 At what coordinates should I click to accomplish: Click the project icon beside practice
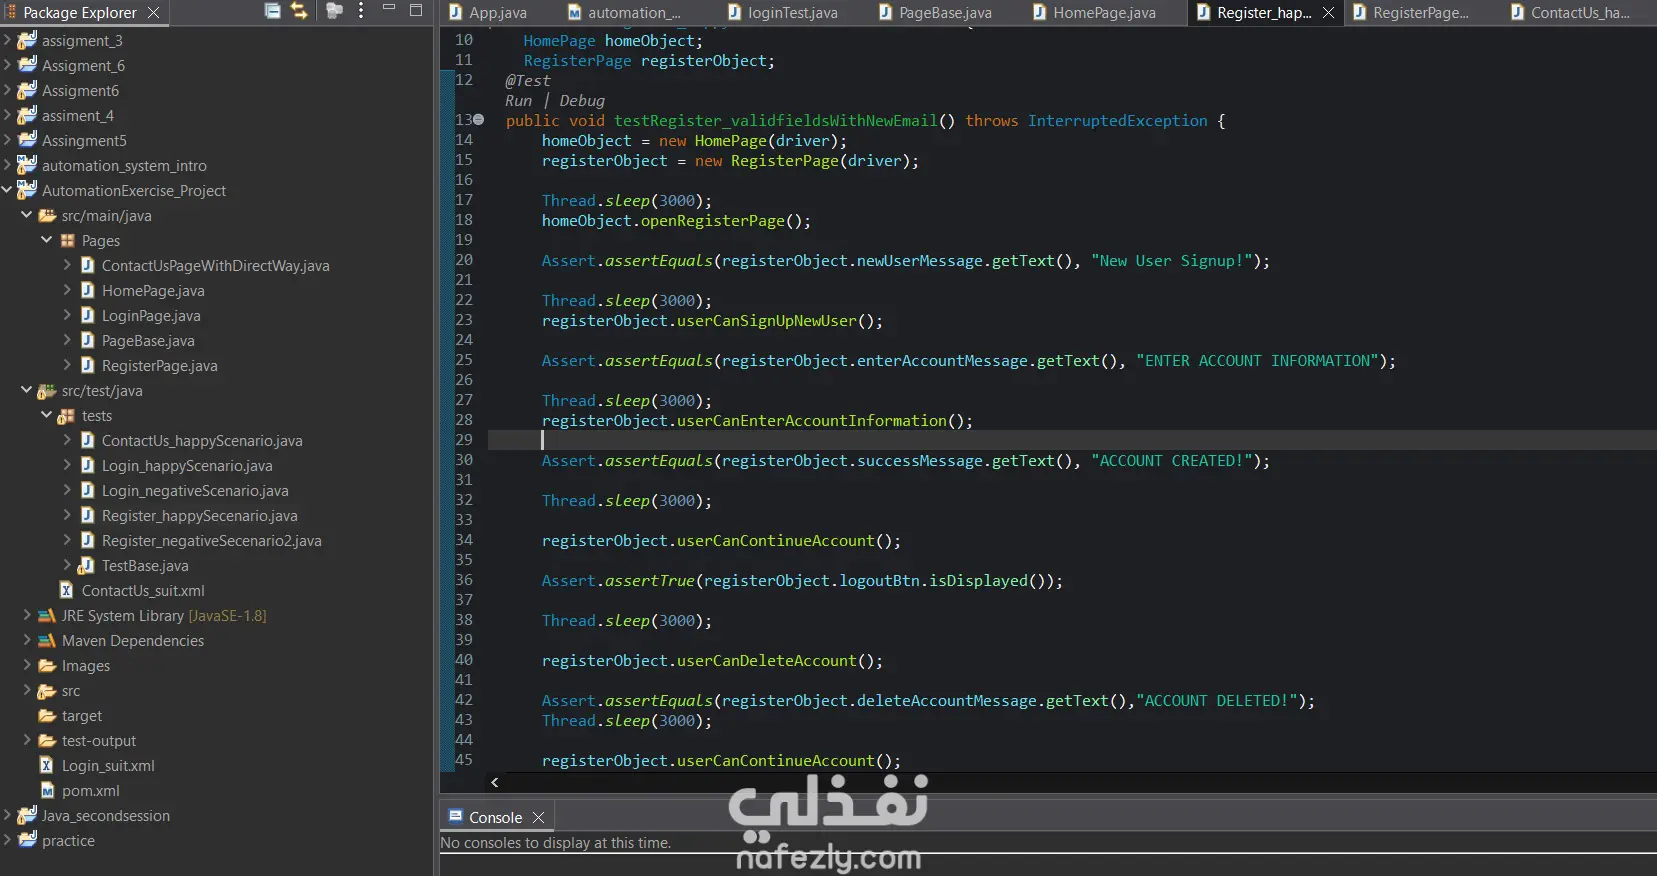pos(27,840)
